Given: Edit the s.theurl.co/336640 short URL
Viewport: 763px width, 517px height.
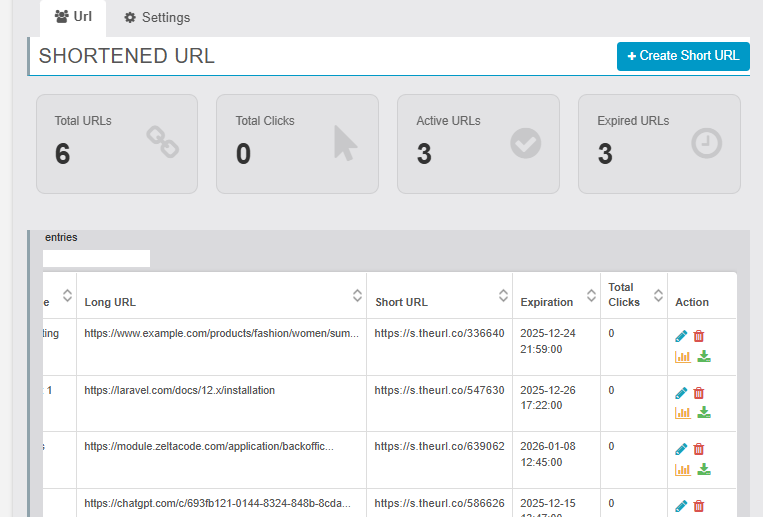Looking at the screenshot, I should coord(681,337).
